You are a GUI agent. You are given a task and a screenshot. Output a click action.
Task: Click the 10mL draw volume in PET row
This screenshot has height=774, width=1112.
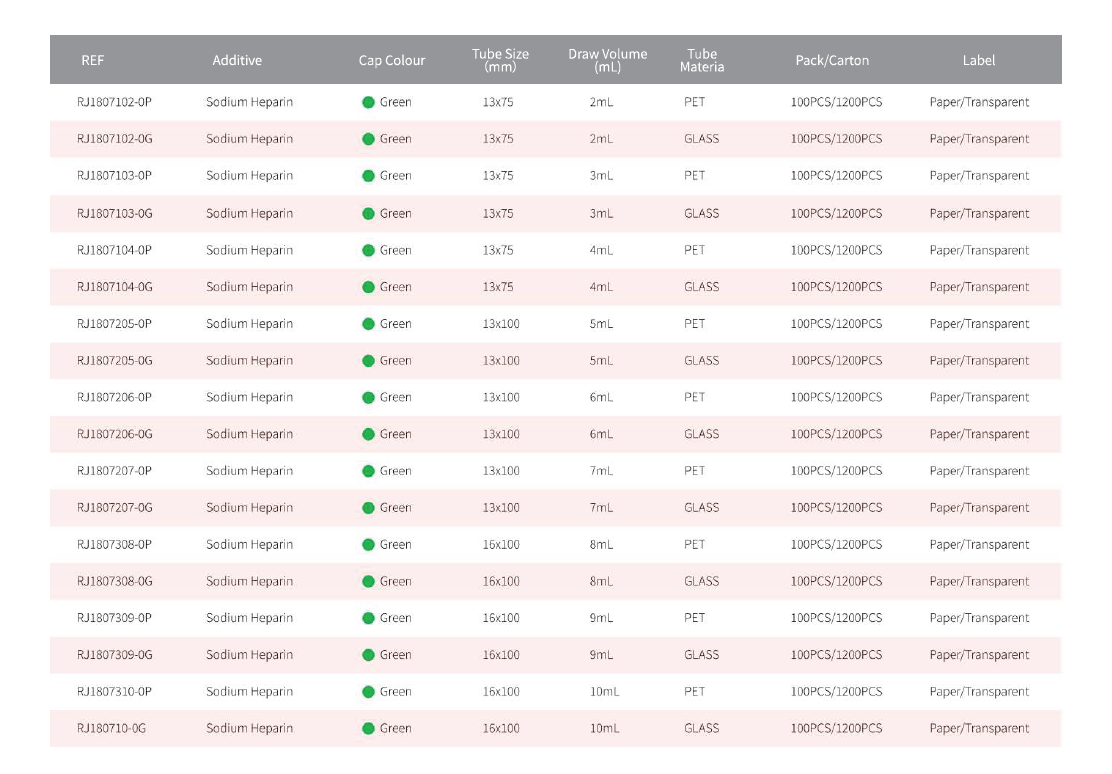point(604,692)
